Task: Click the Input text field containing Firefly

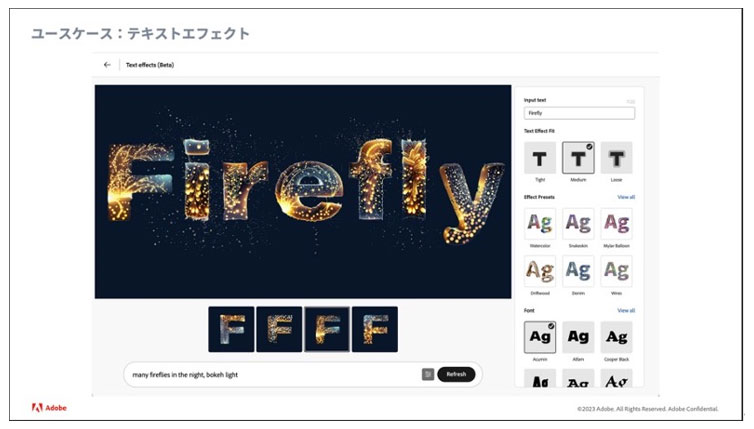Action: 579,113
